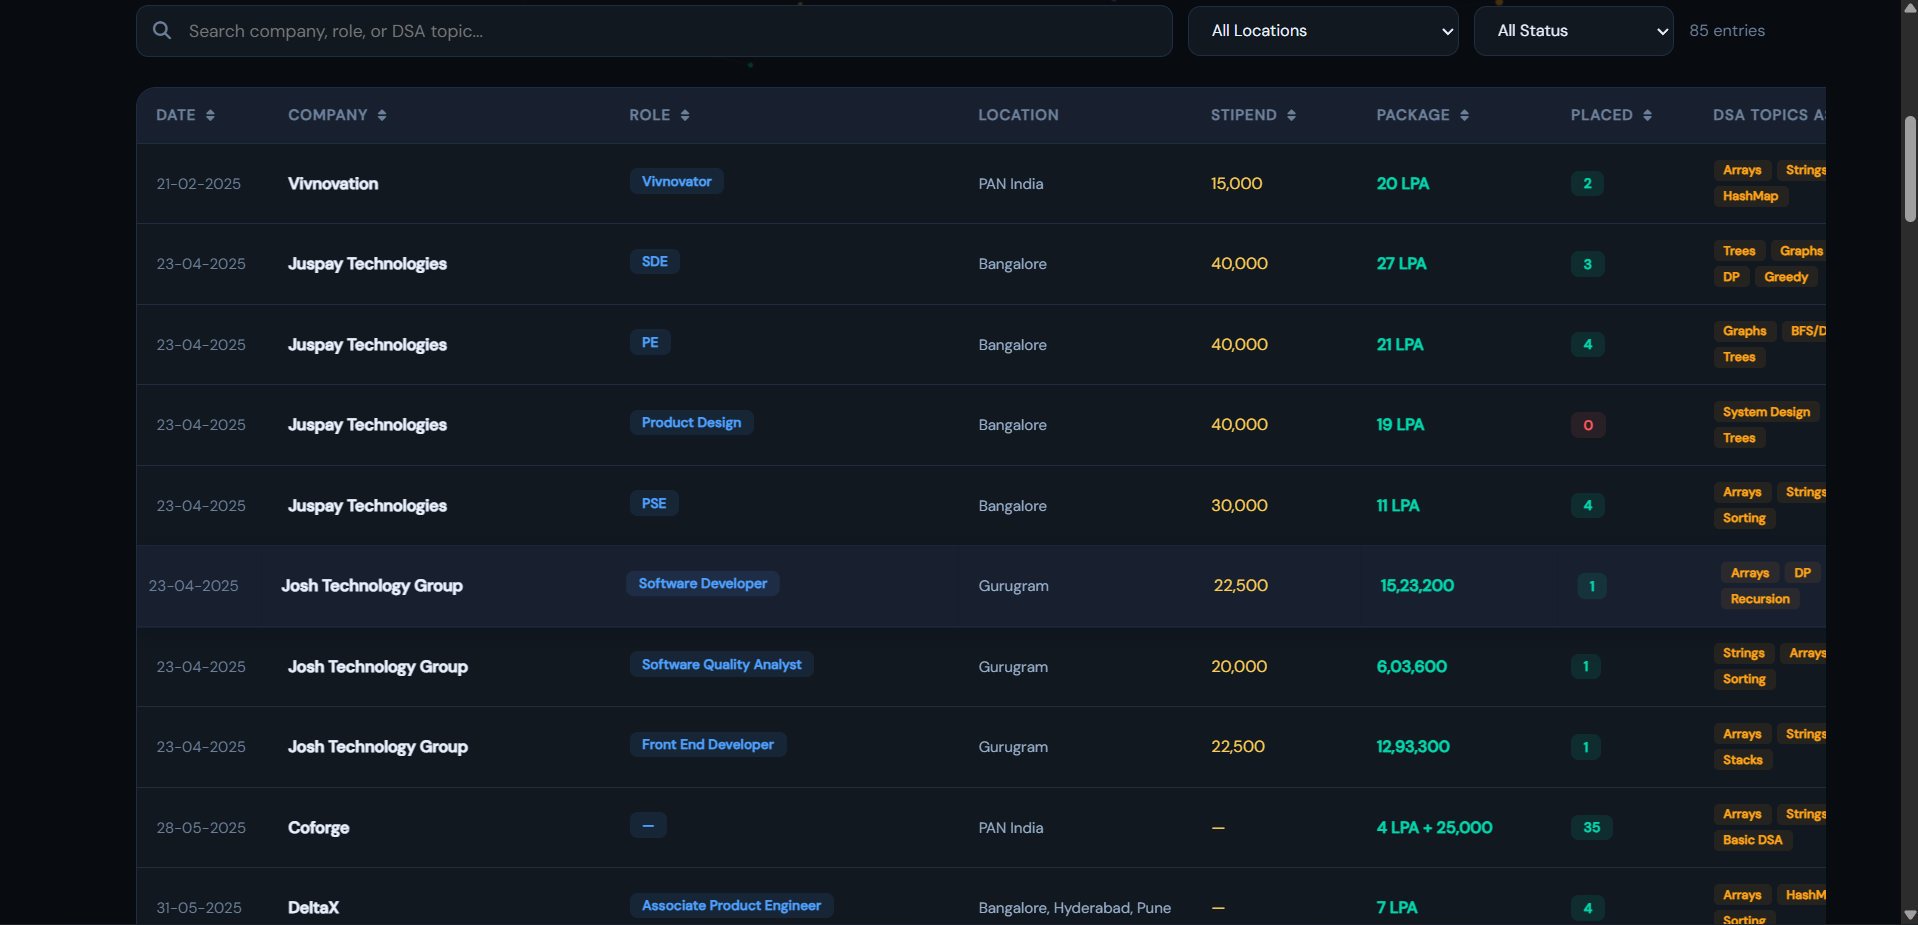Click the 85 entries count label
This screenshot has width=1918, height=925.
click(x=1727, y=31)
